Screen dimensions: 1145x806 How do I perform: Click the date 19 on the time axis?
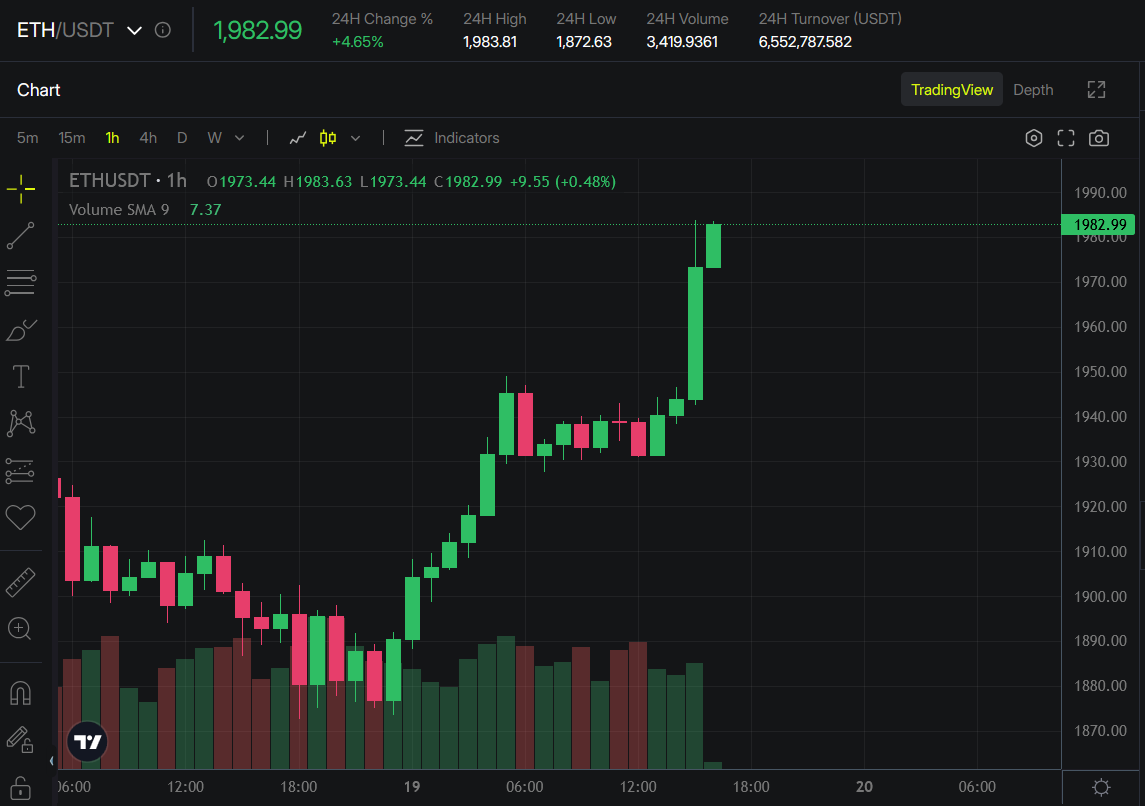[412, 786]
